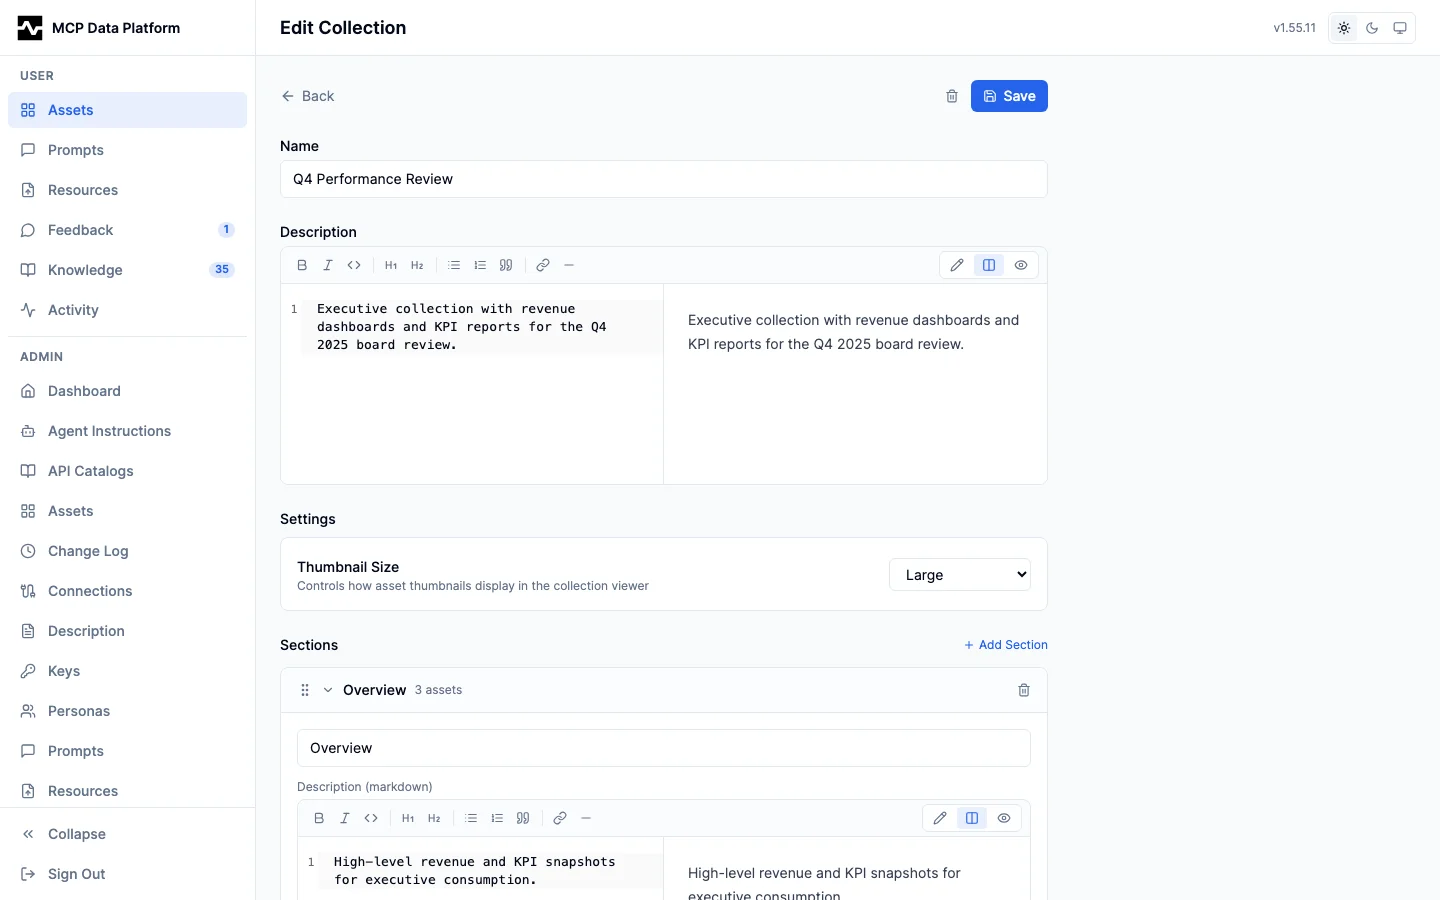This screenshot has width=1440, height=900.
Task: Apply H1 heading in collection Description toolbar
Action: 391,265
